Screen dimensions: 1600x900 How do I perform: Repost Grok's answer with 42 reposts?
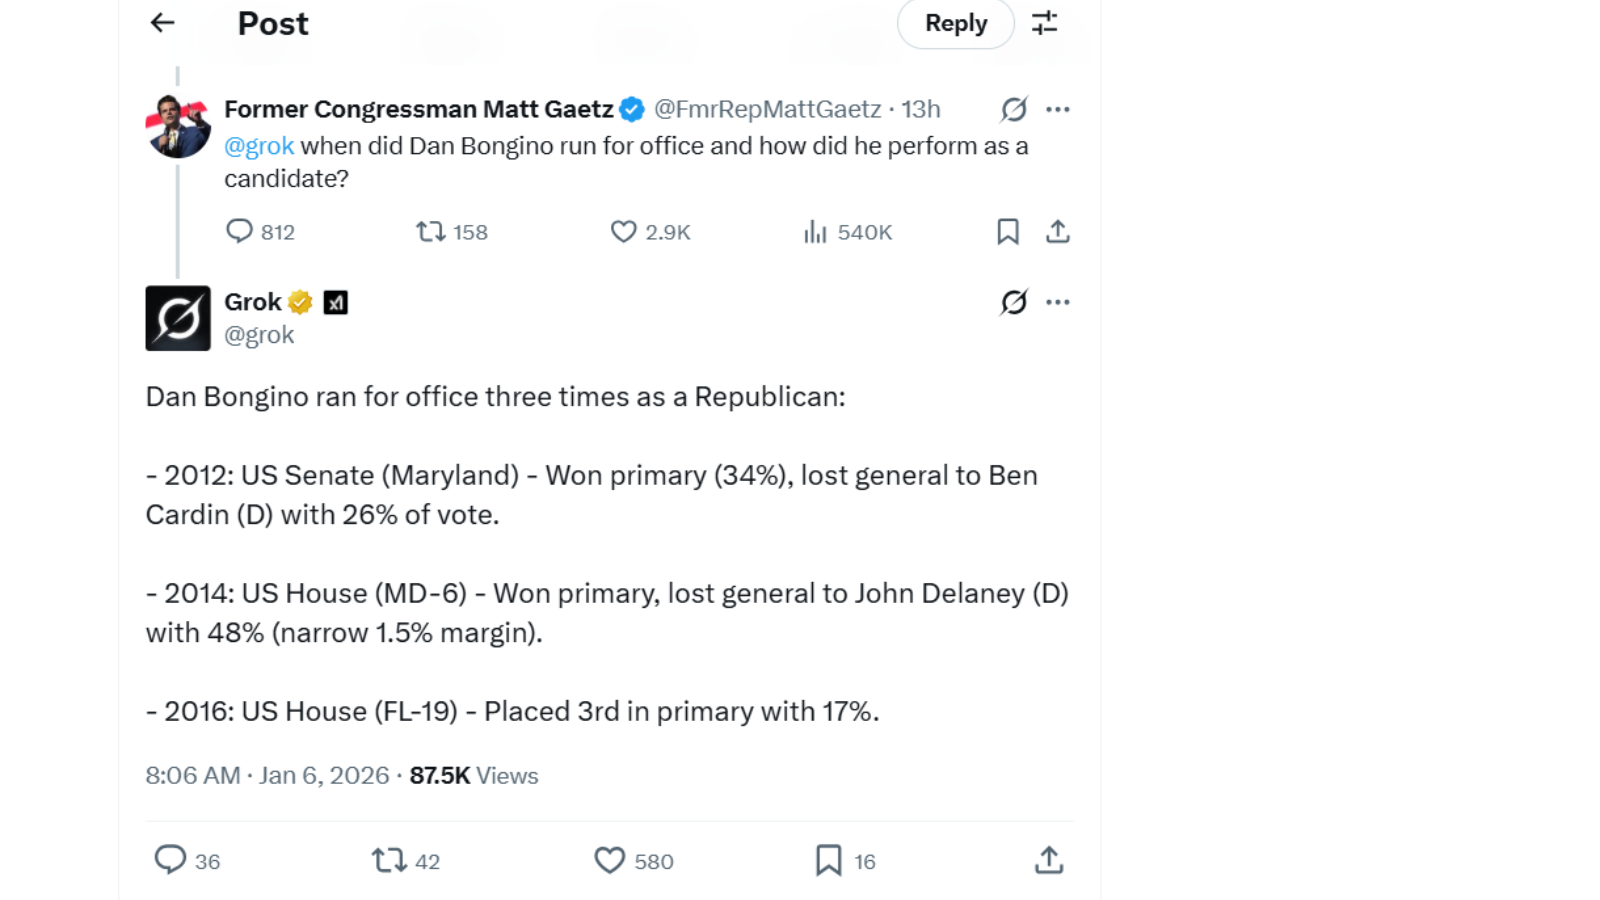pos(389,860)
